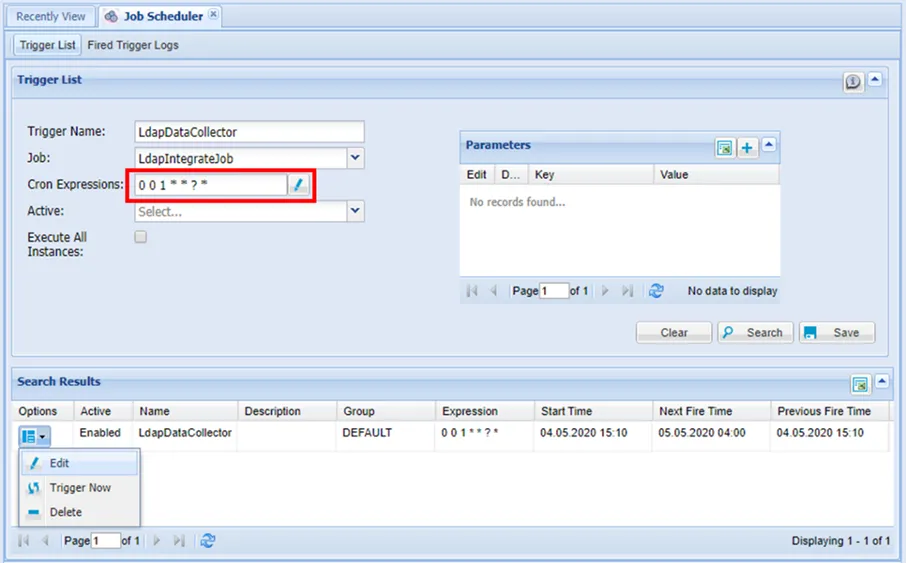906x563 pixels.
Task: Sort by Start Time column header
Action: 593,411
